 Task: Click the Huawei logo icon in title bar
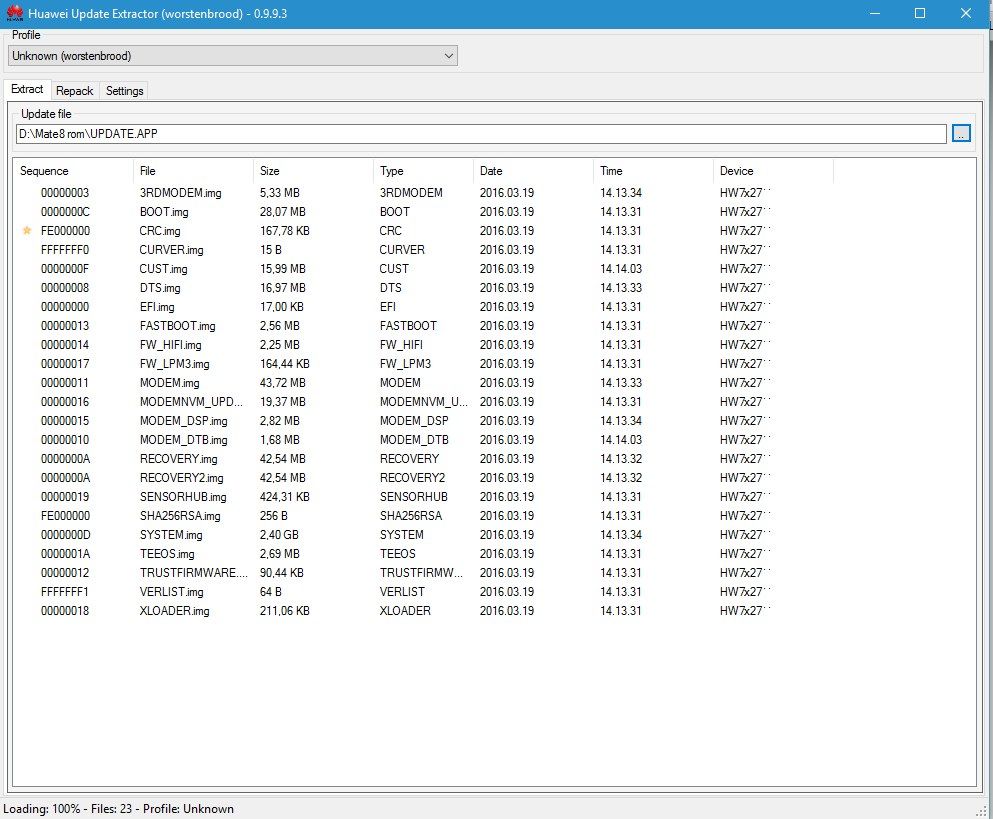point(15,13)
